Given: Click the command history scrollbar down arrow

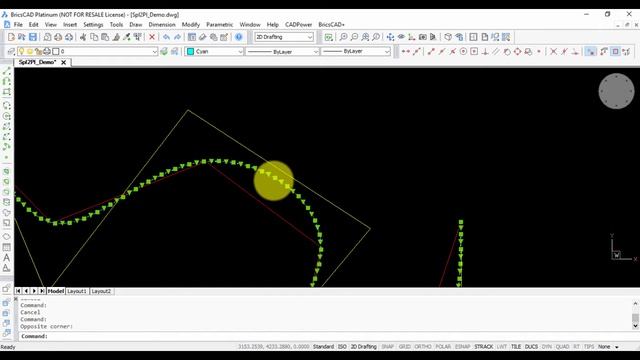Looking at the screenshot, I should [x=635, y=326].
